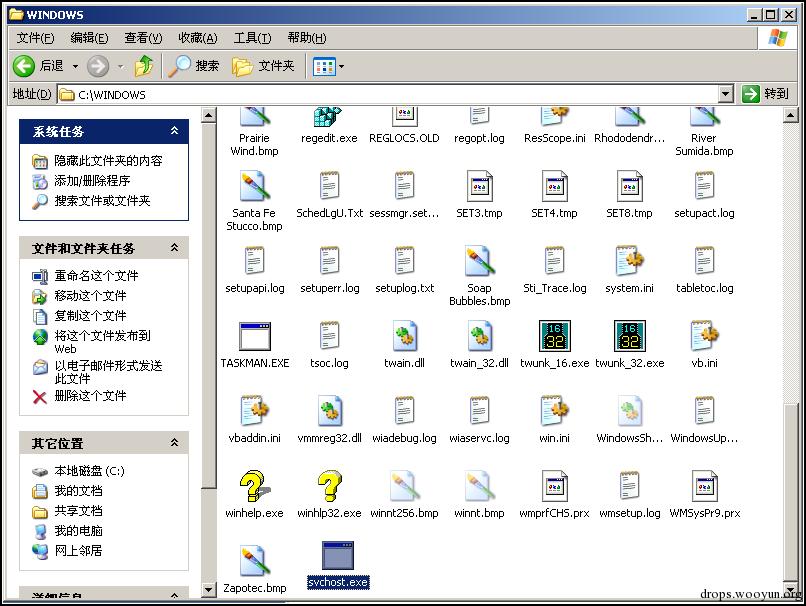806x606 pixels.
Task: Collapse the 系统任务 panel
Action: pos(174,131)
